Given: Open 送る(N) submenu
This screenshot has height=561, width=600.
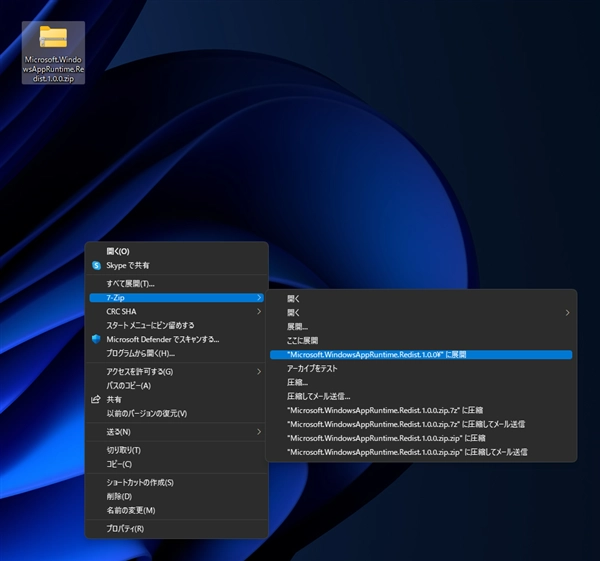Looking at the screenshot, I should pos(176,432).
